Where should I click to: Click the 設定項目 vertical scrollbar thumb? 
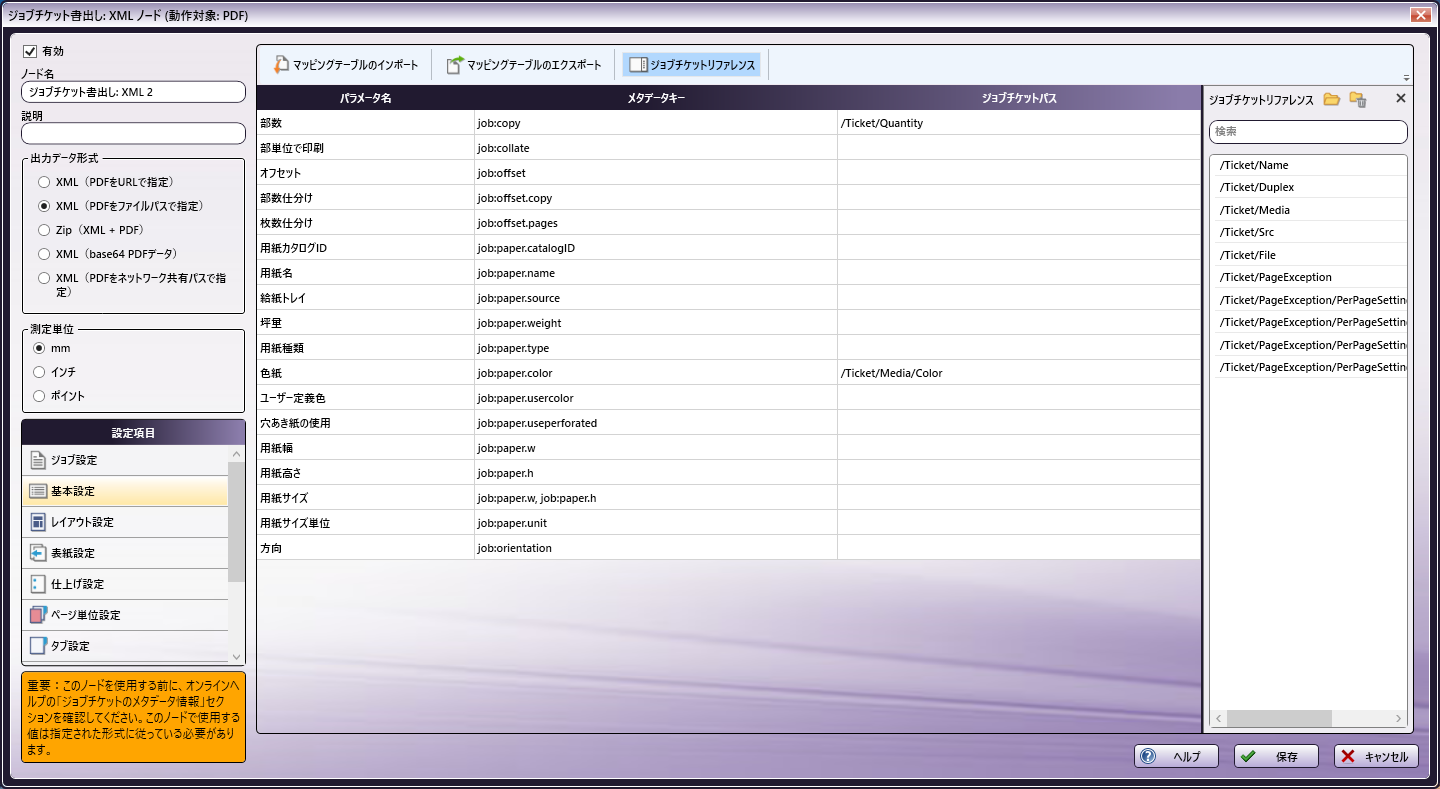[236, 521]
